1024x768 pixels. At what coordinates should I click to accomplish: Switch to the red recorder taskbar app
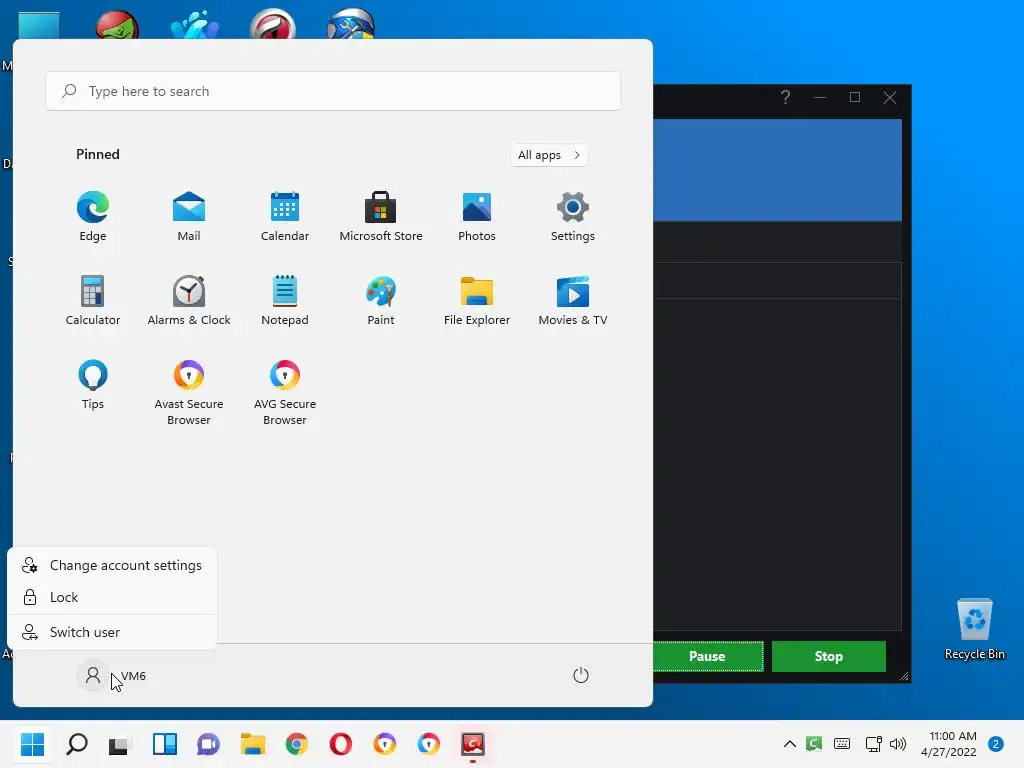(x=473, y=744)
